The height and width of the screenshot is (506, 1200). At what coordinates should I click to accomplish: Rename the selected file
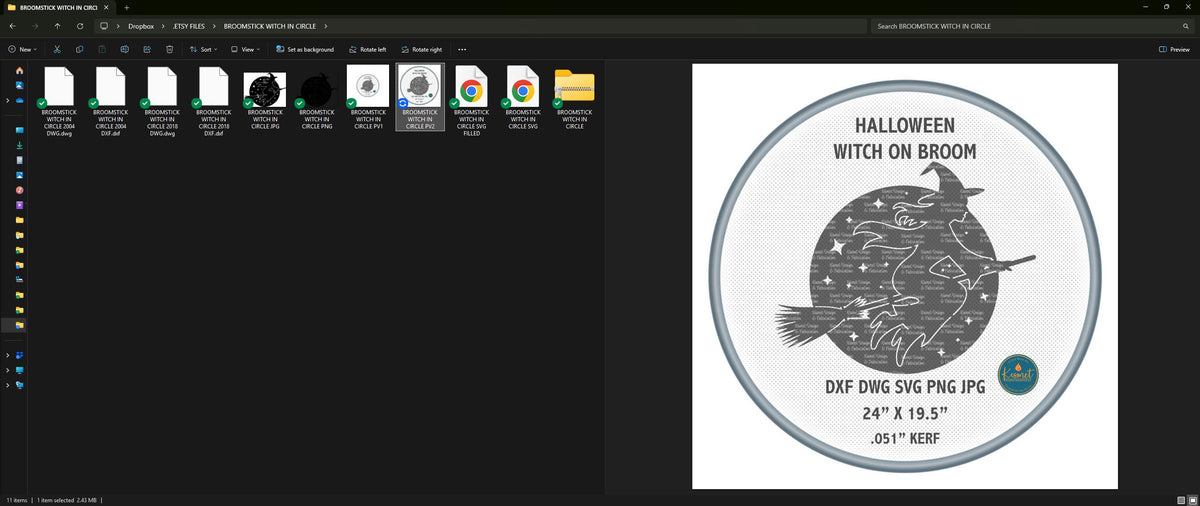(125, 49)
